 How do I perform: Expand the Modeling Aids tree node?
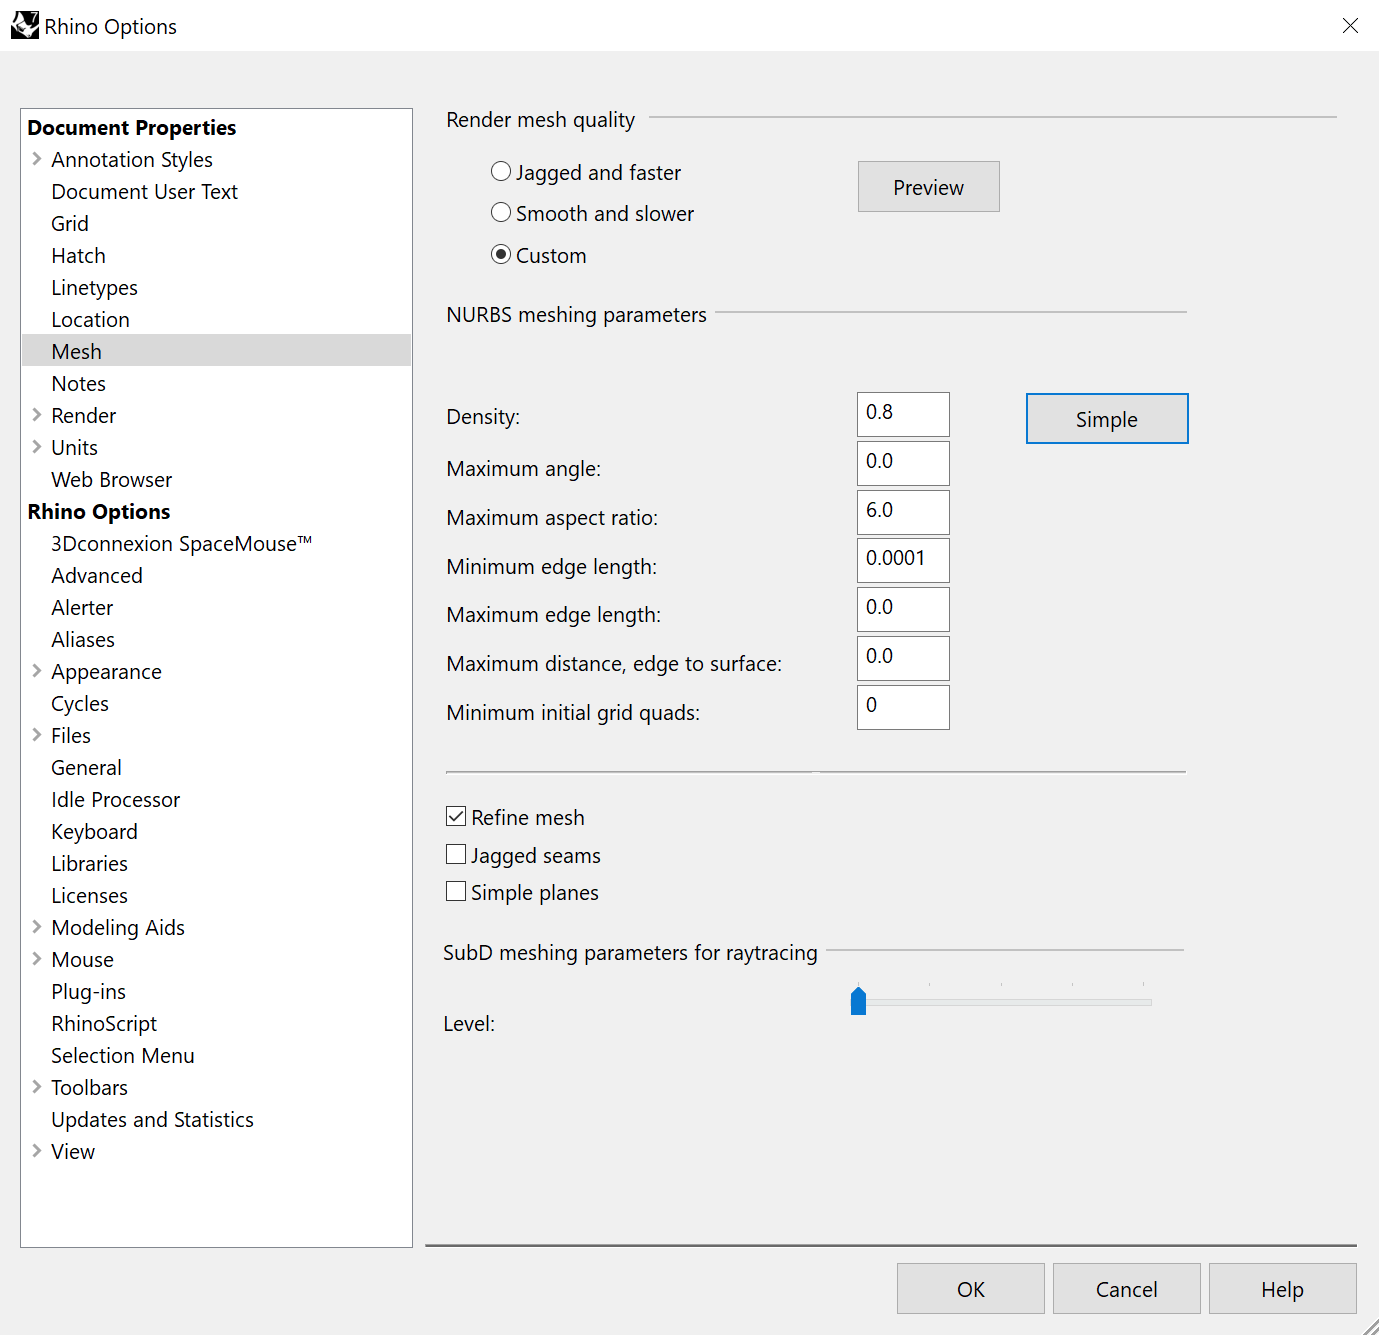pyautogui.click(x=37, y=927)
